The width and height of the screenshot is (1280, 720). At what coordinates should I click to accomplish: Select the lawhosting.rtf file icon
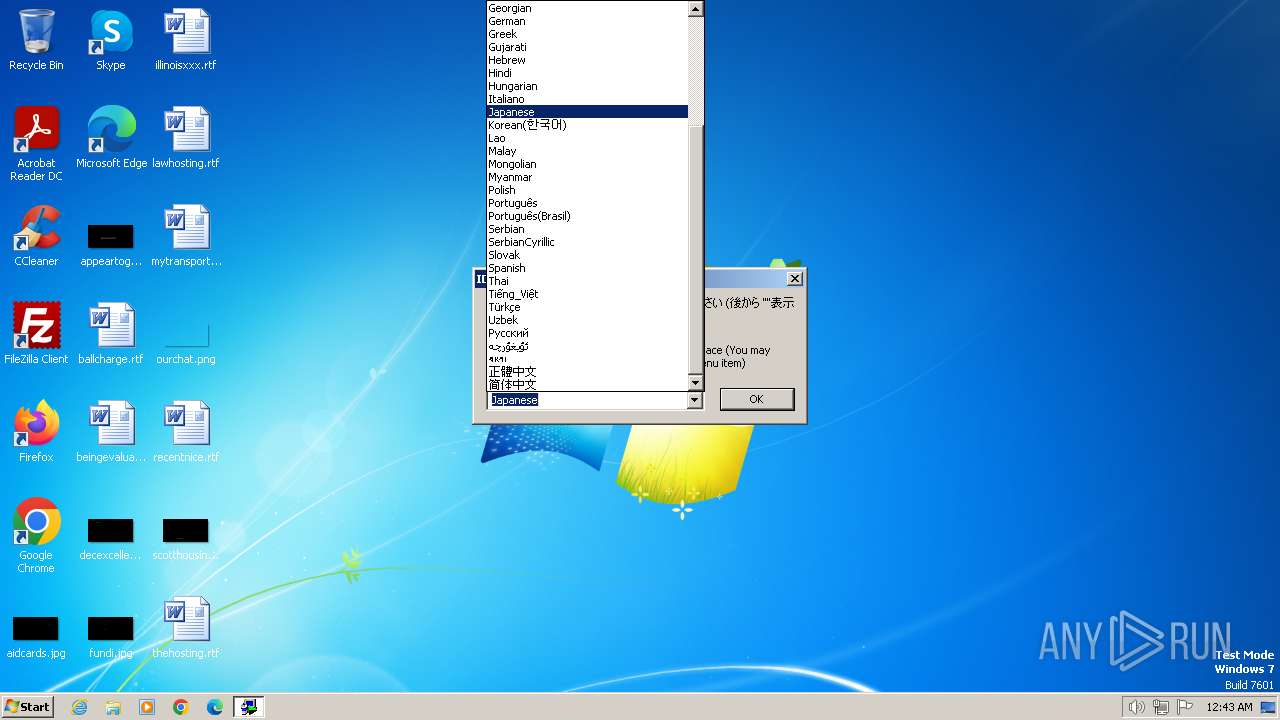click(x=186, y=138)
